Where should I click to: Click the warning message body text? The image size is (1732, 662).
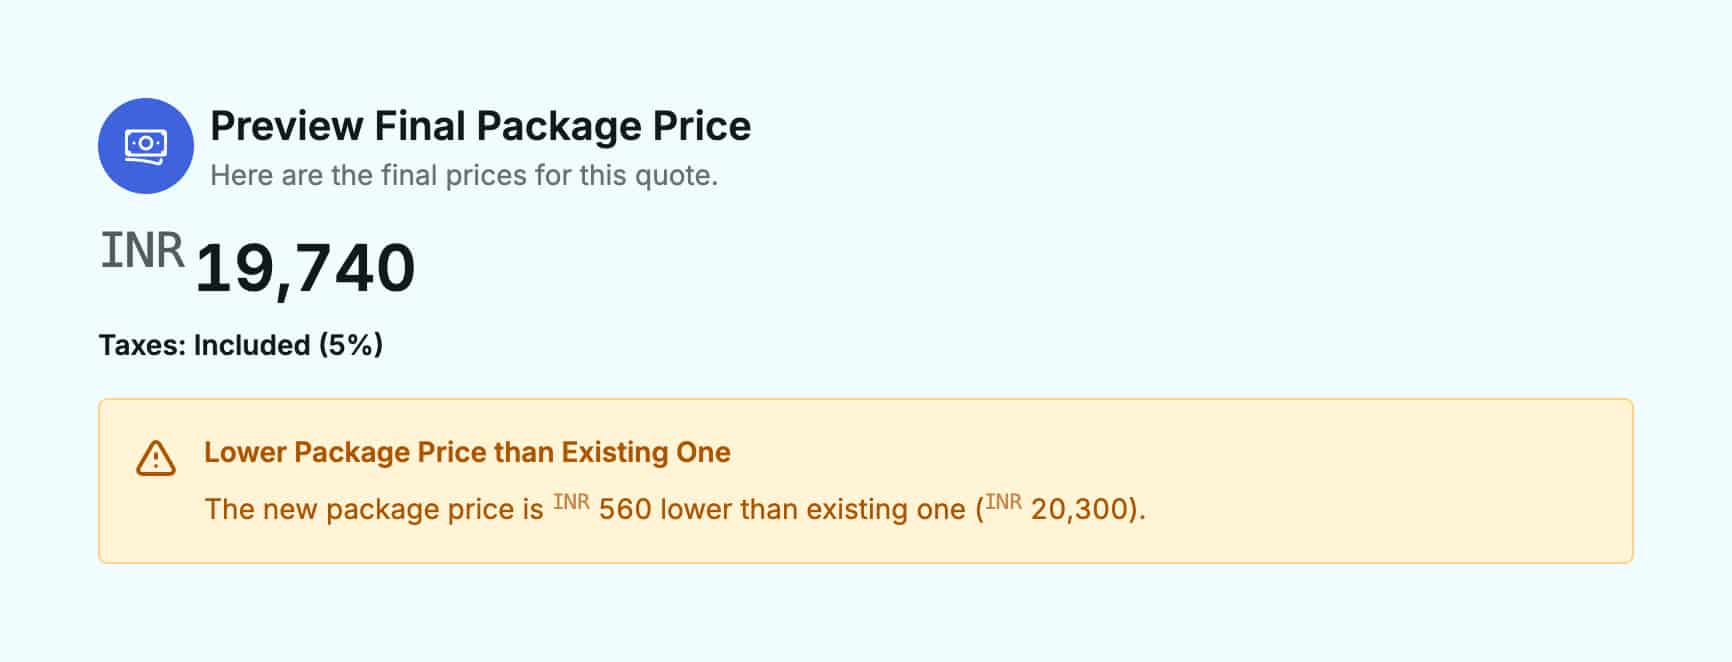(675, 509)
